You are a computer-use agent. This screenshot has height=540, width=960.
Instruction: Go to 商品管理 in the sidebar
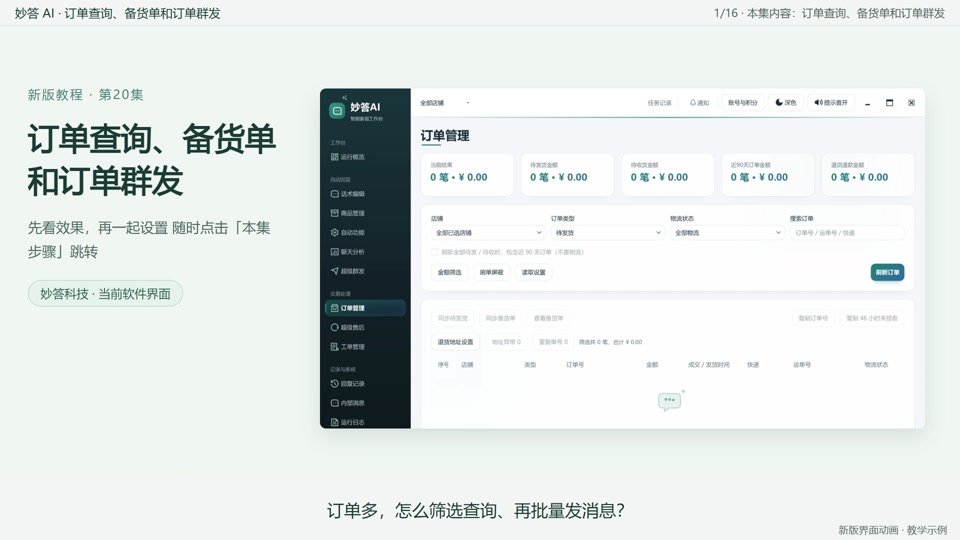click(348, 213)
